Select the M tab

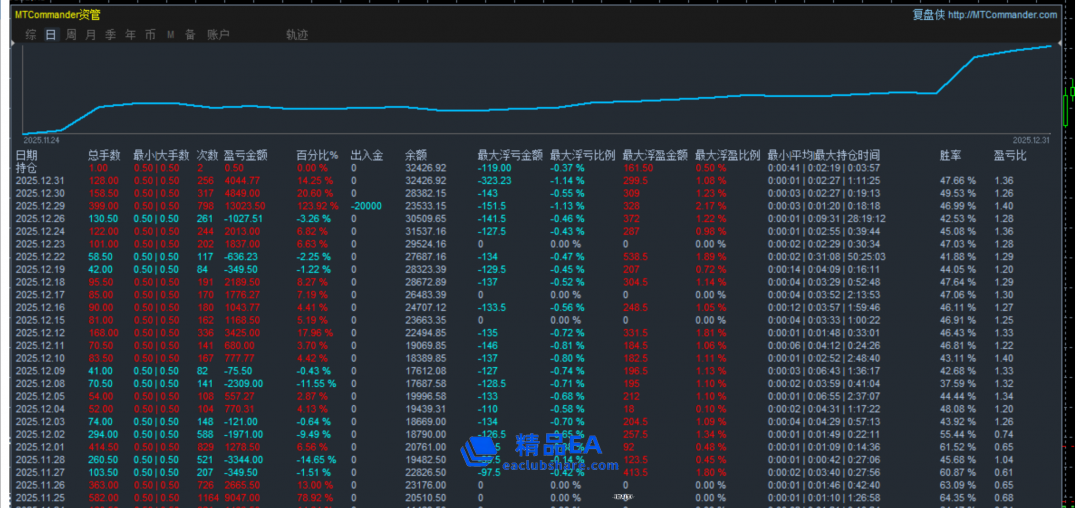pos(170,35)
